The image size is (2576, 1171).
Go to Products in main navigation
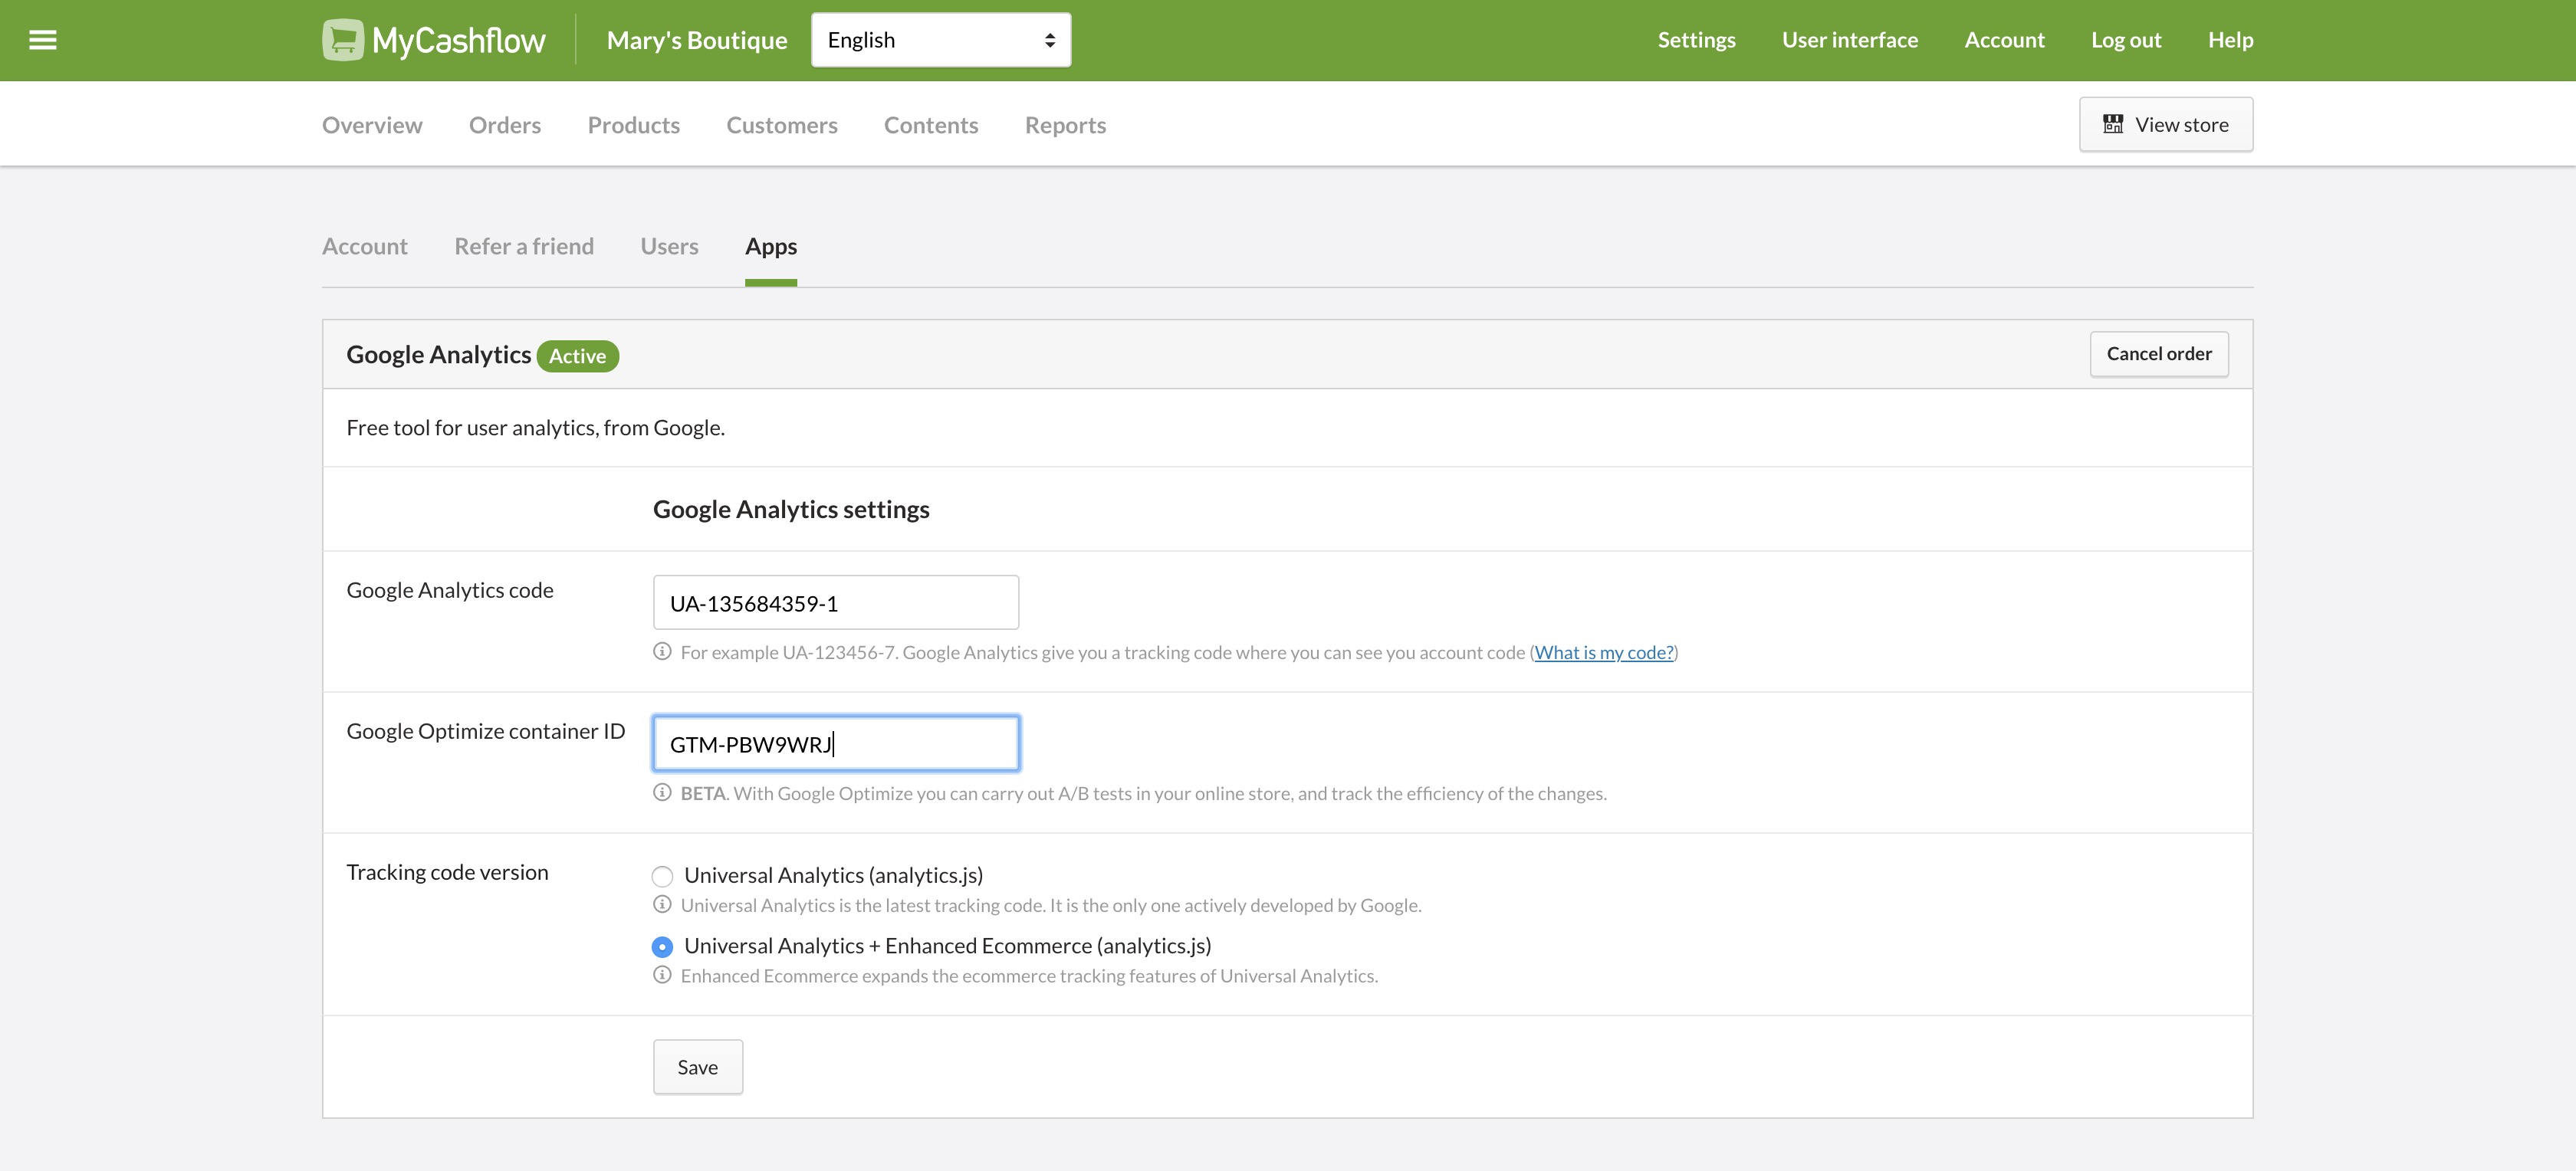[x=633, y=125]
